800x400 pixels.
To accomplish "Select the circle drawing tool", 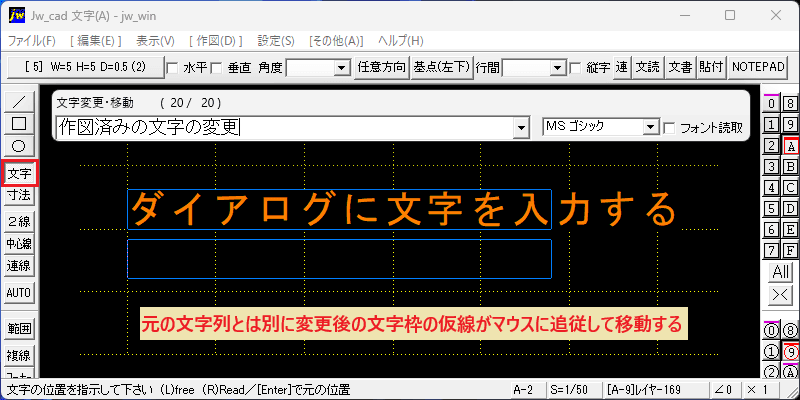I will (x=19, y=146).
